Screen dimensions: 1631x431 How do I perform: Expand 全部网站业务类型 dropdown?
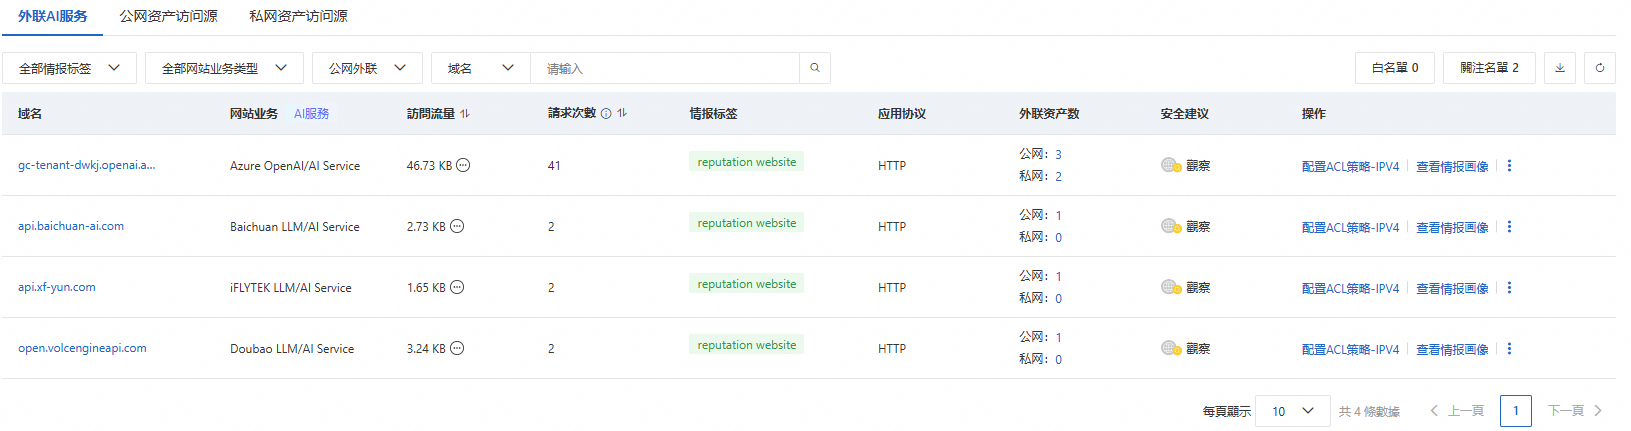point(224,68)
